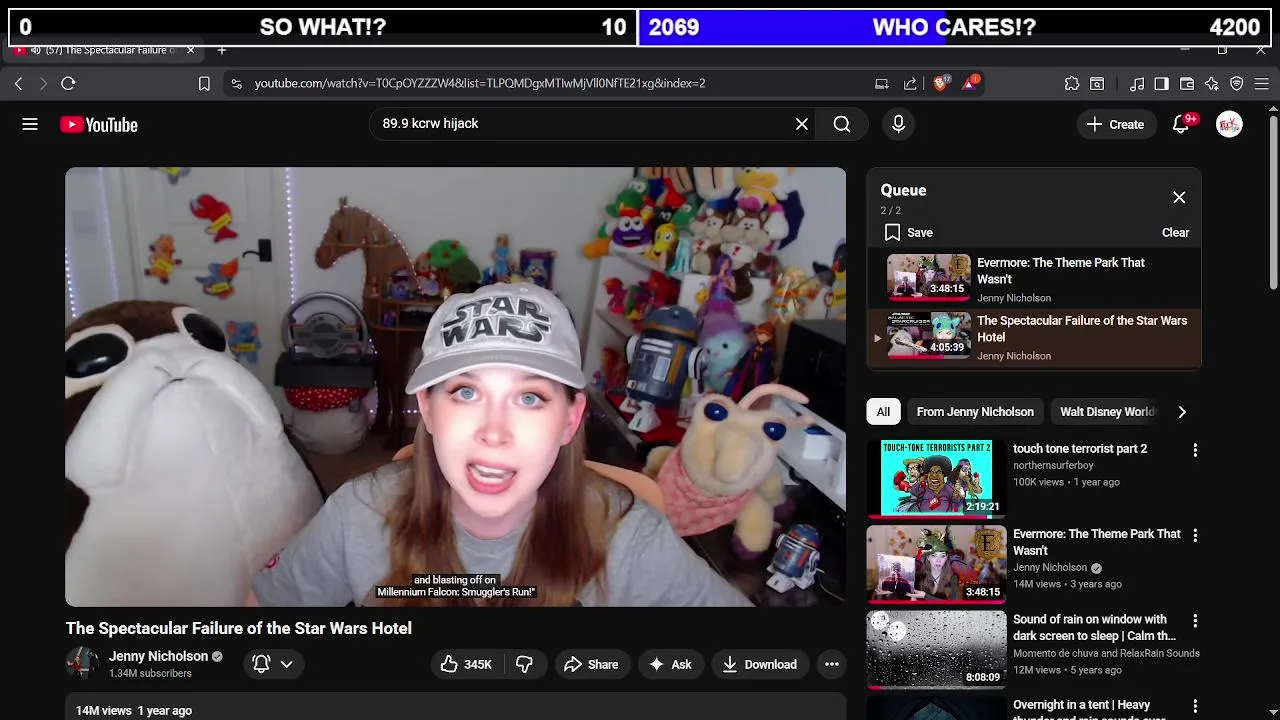Screen dimensions: 1280x720
Task: Clear the queue
Action: [x=1175, y=232]
